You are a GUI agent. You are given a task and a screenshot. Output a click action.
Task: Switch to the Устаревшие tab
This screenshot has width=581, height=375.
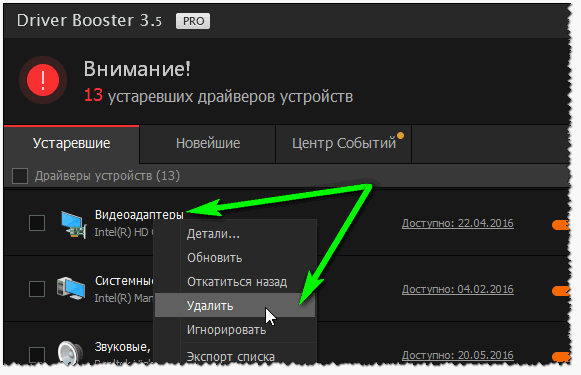(x=72, y=144)
